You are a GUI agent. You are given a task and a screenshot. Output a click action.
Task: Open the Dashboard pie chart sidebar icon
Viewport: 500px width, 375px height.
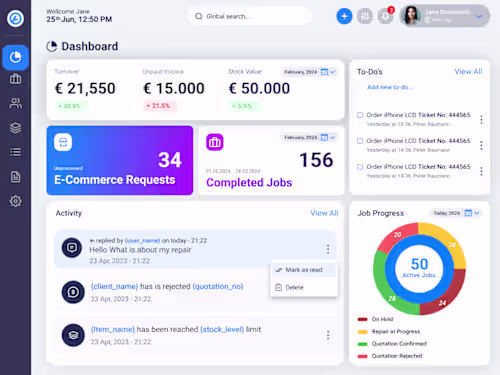point(15,57)
